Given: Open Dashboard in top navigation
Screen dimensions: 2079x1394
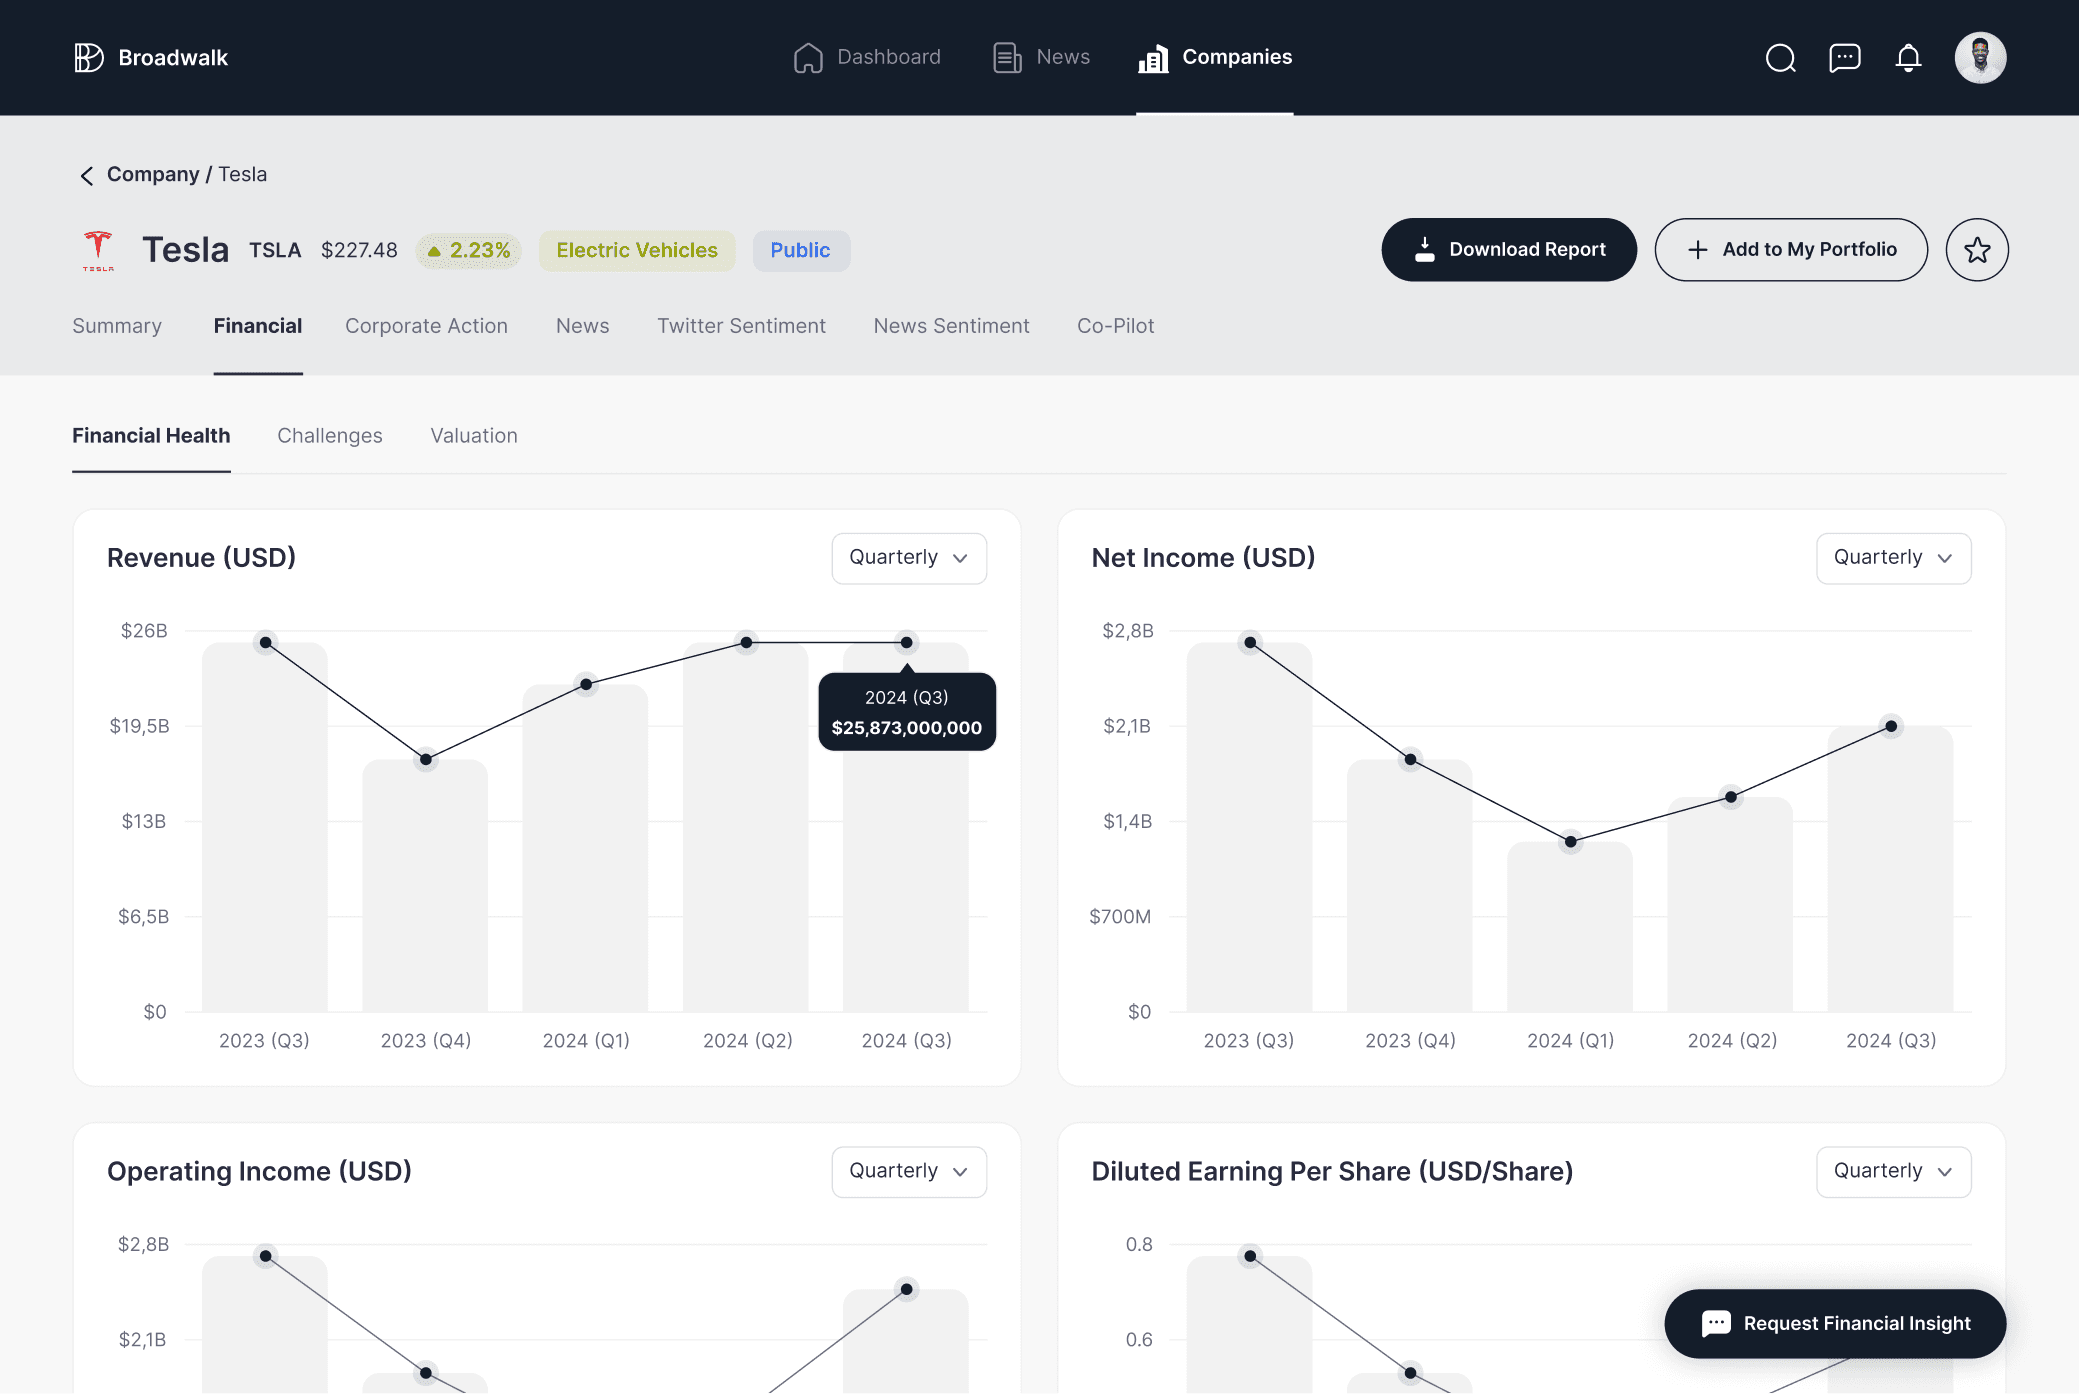Looking at the screenshot, I should pyautogui.click(x=867, y=58).
